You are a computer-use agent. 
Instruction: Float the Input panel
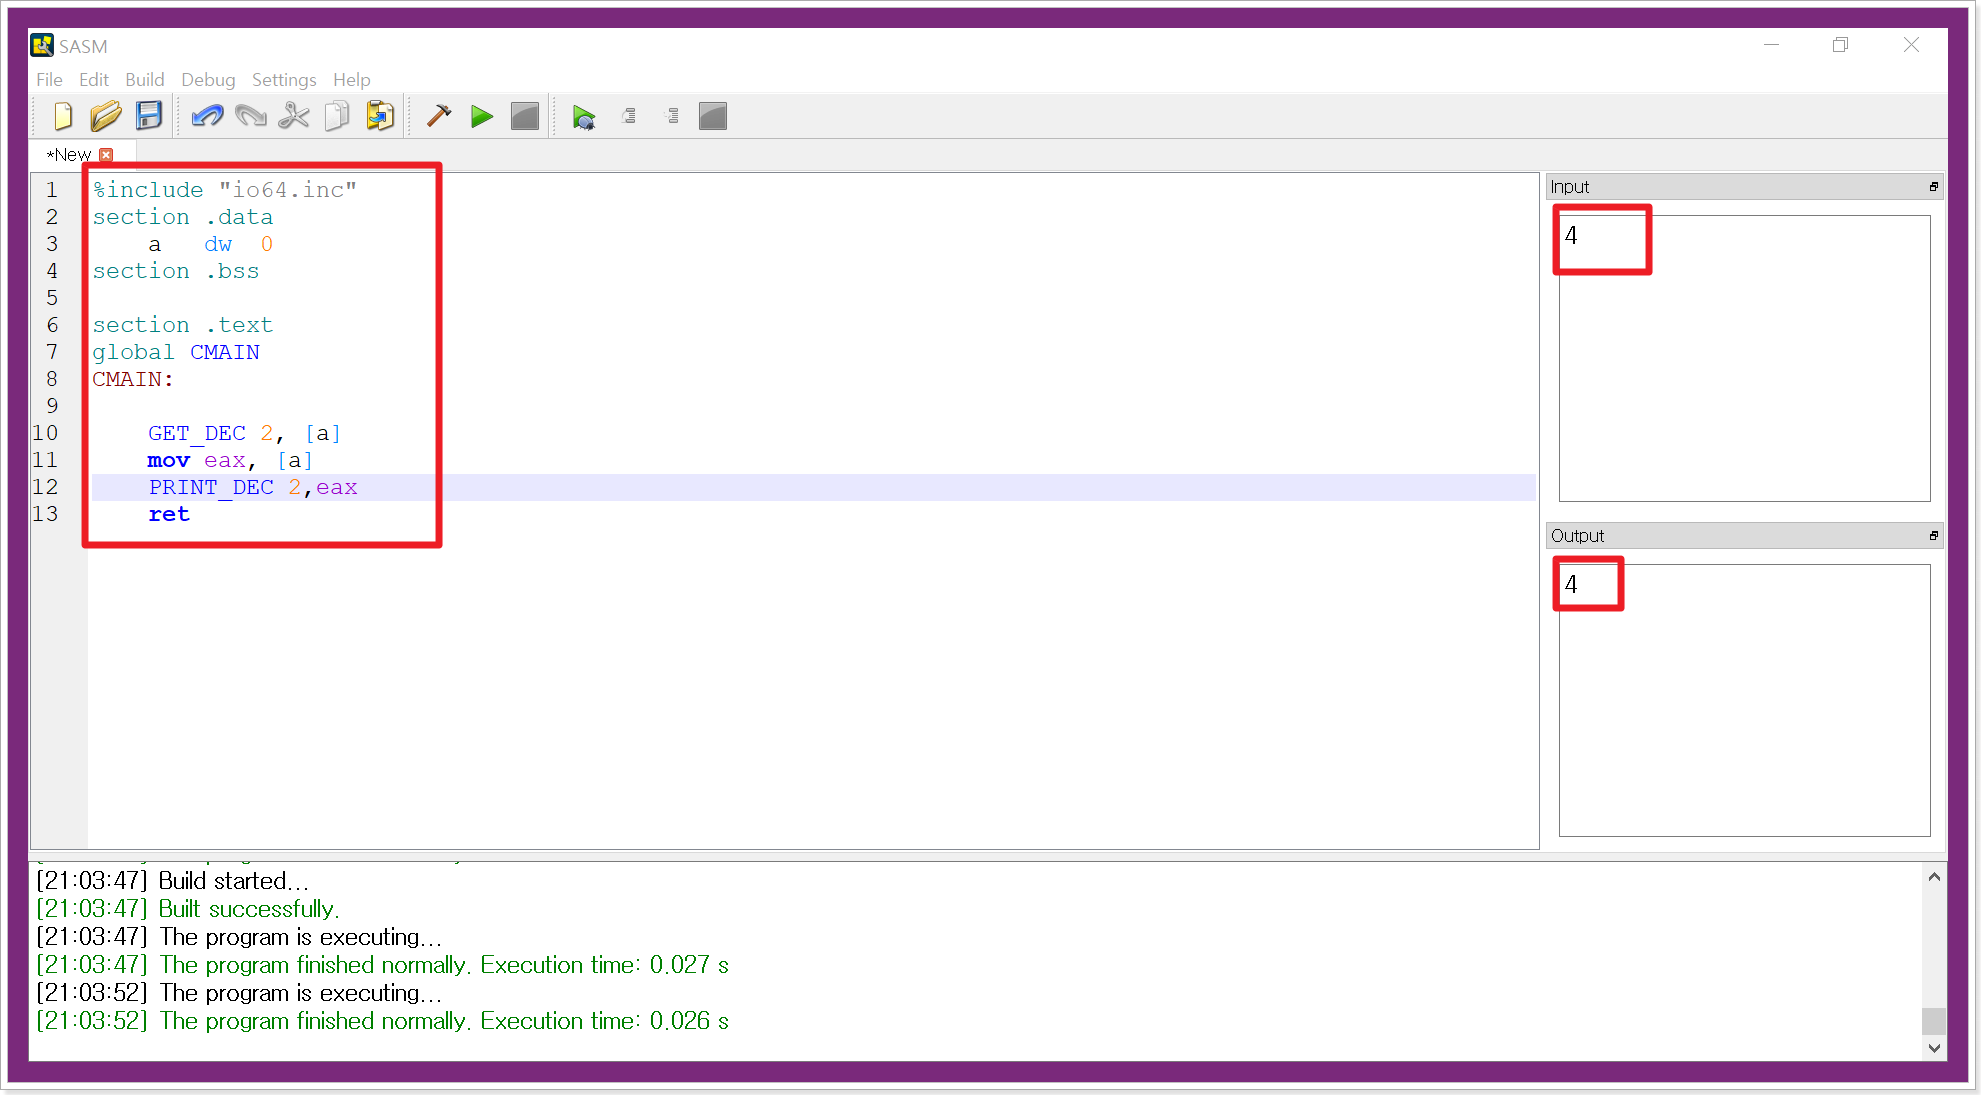[1933, 187]
